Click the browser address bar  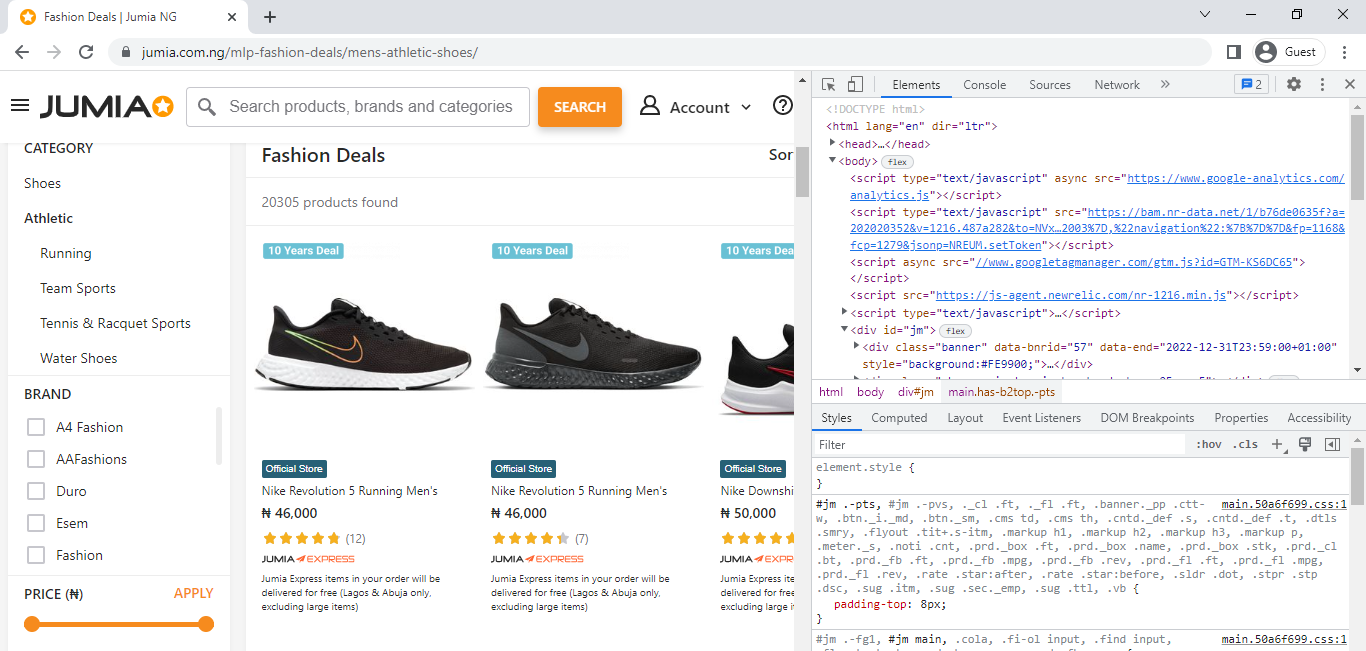660,52
